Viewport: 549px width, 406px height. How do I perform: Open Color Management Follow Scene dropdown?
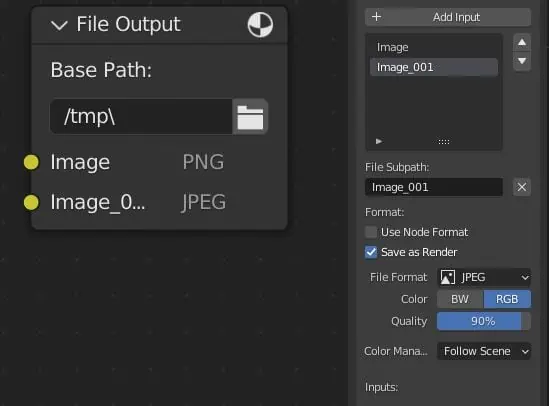(484, 351)
